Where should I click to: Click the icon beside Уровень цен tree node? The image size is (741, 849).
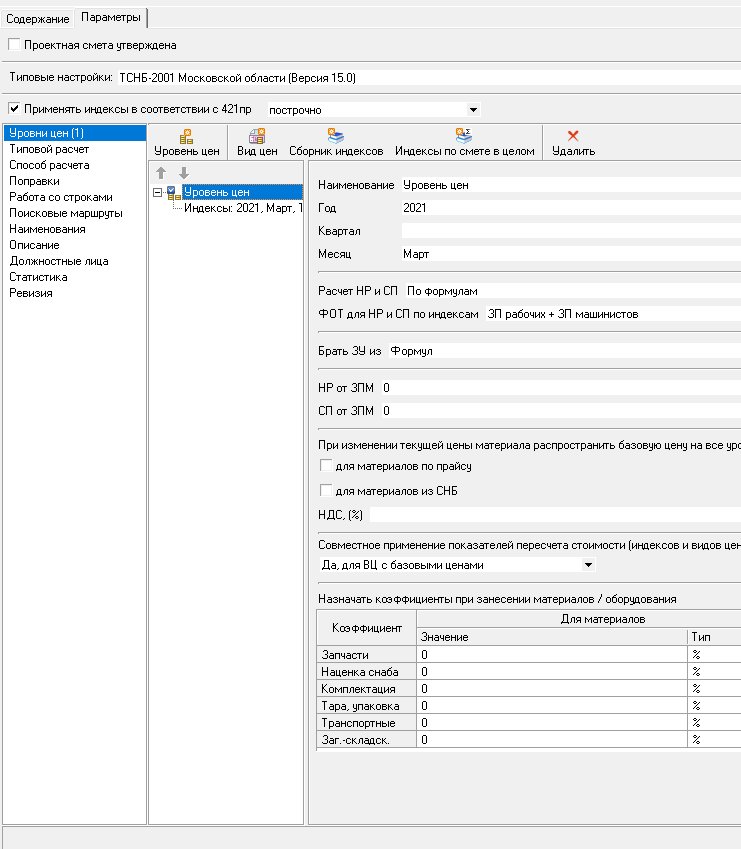click(173, 193)
